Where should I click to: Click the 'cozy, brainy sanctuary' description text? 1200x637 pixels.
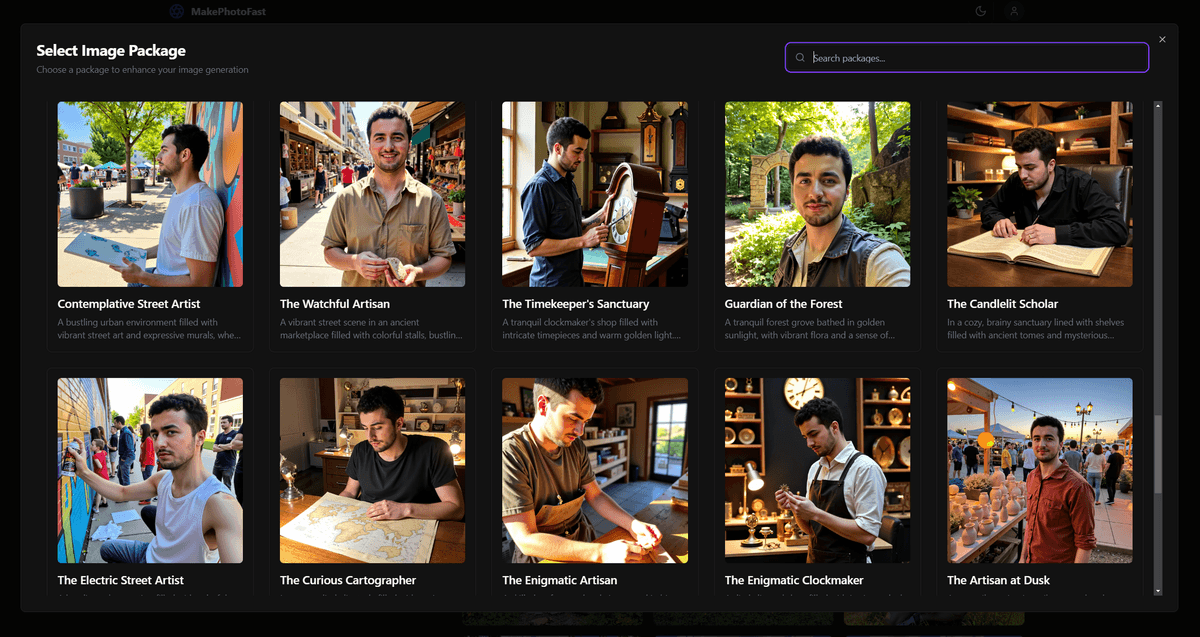click(1038, 329)
